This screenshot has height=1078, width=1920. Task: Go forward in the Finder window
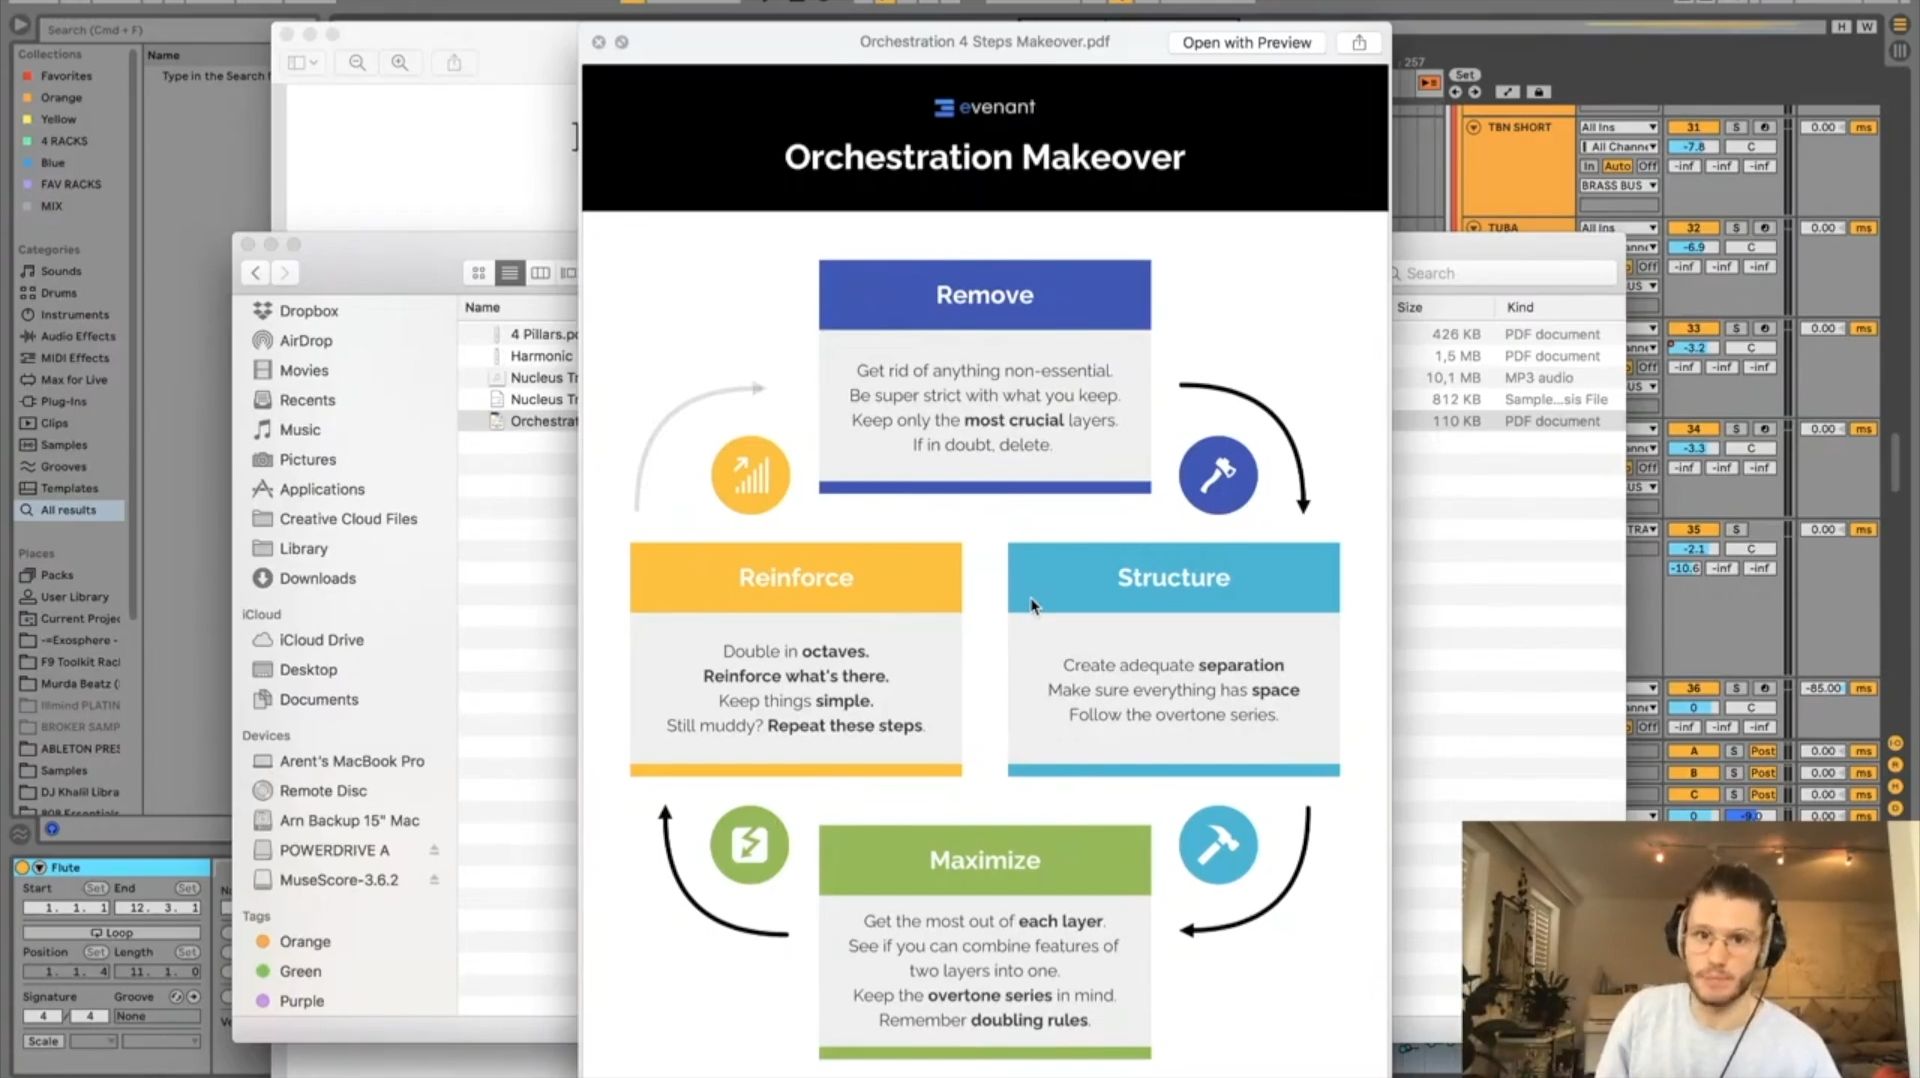[285, 273]
